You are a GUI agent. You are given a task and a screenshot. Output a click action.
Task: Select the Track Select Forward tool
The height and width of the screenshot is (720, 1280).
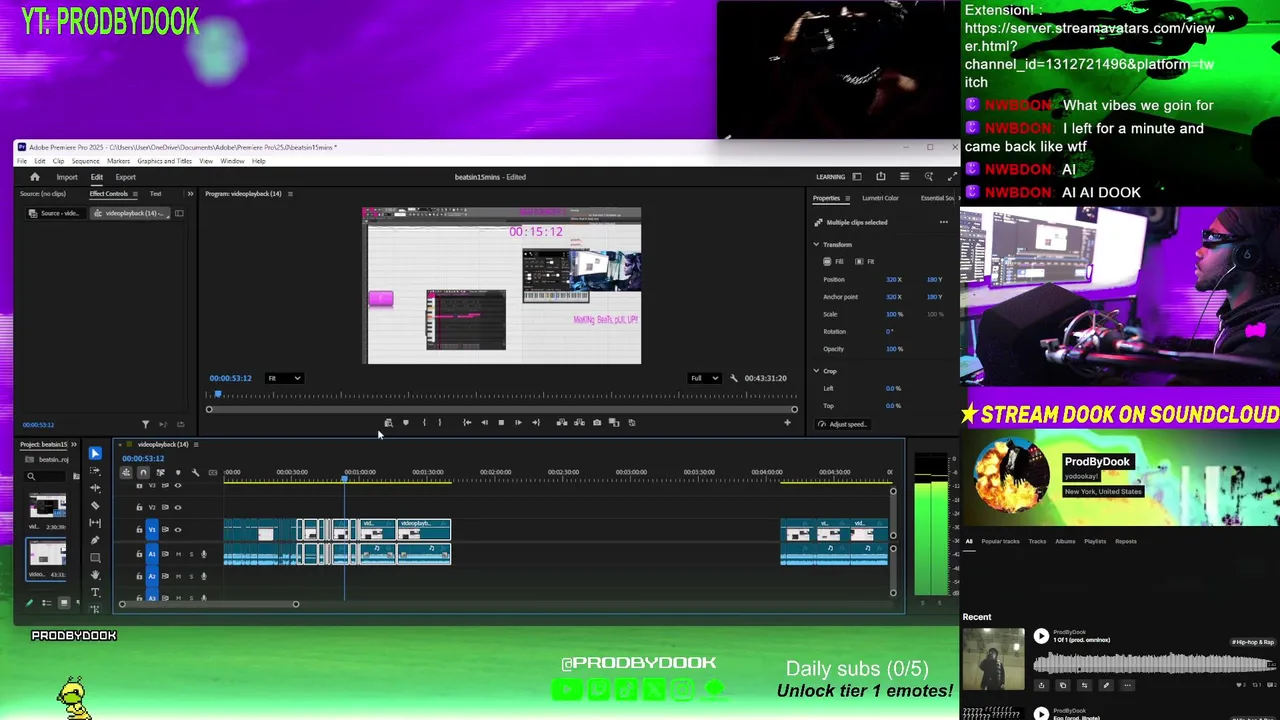[x=95, y=471]
